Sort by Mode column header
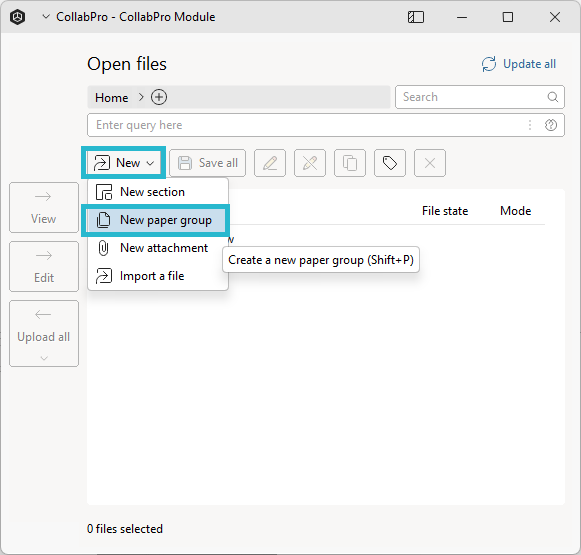 point(515,211)
